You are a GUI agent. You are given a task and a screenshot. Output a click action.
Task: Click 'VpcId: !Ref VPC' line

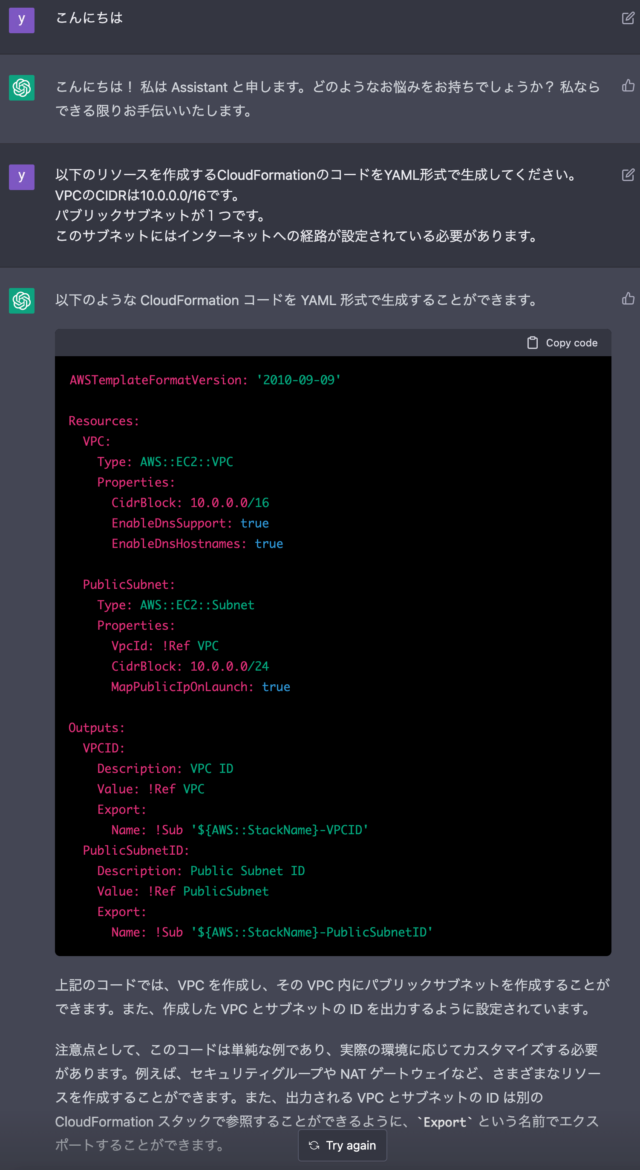165,645
